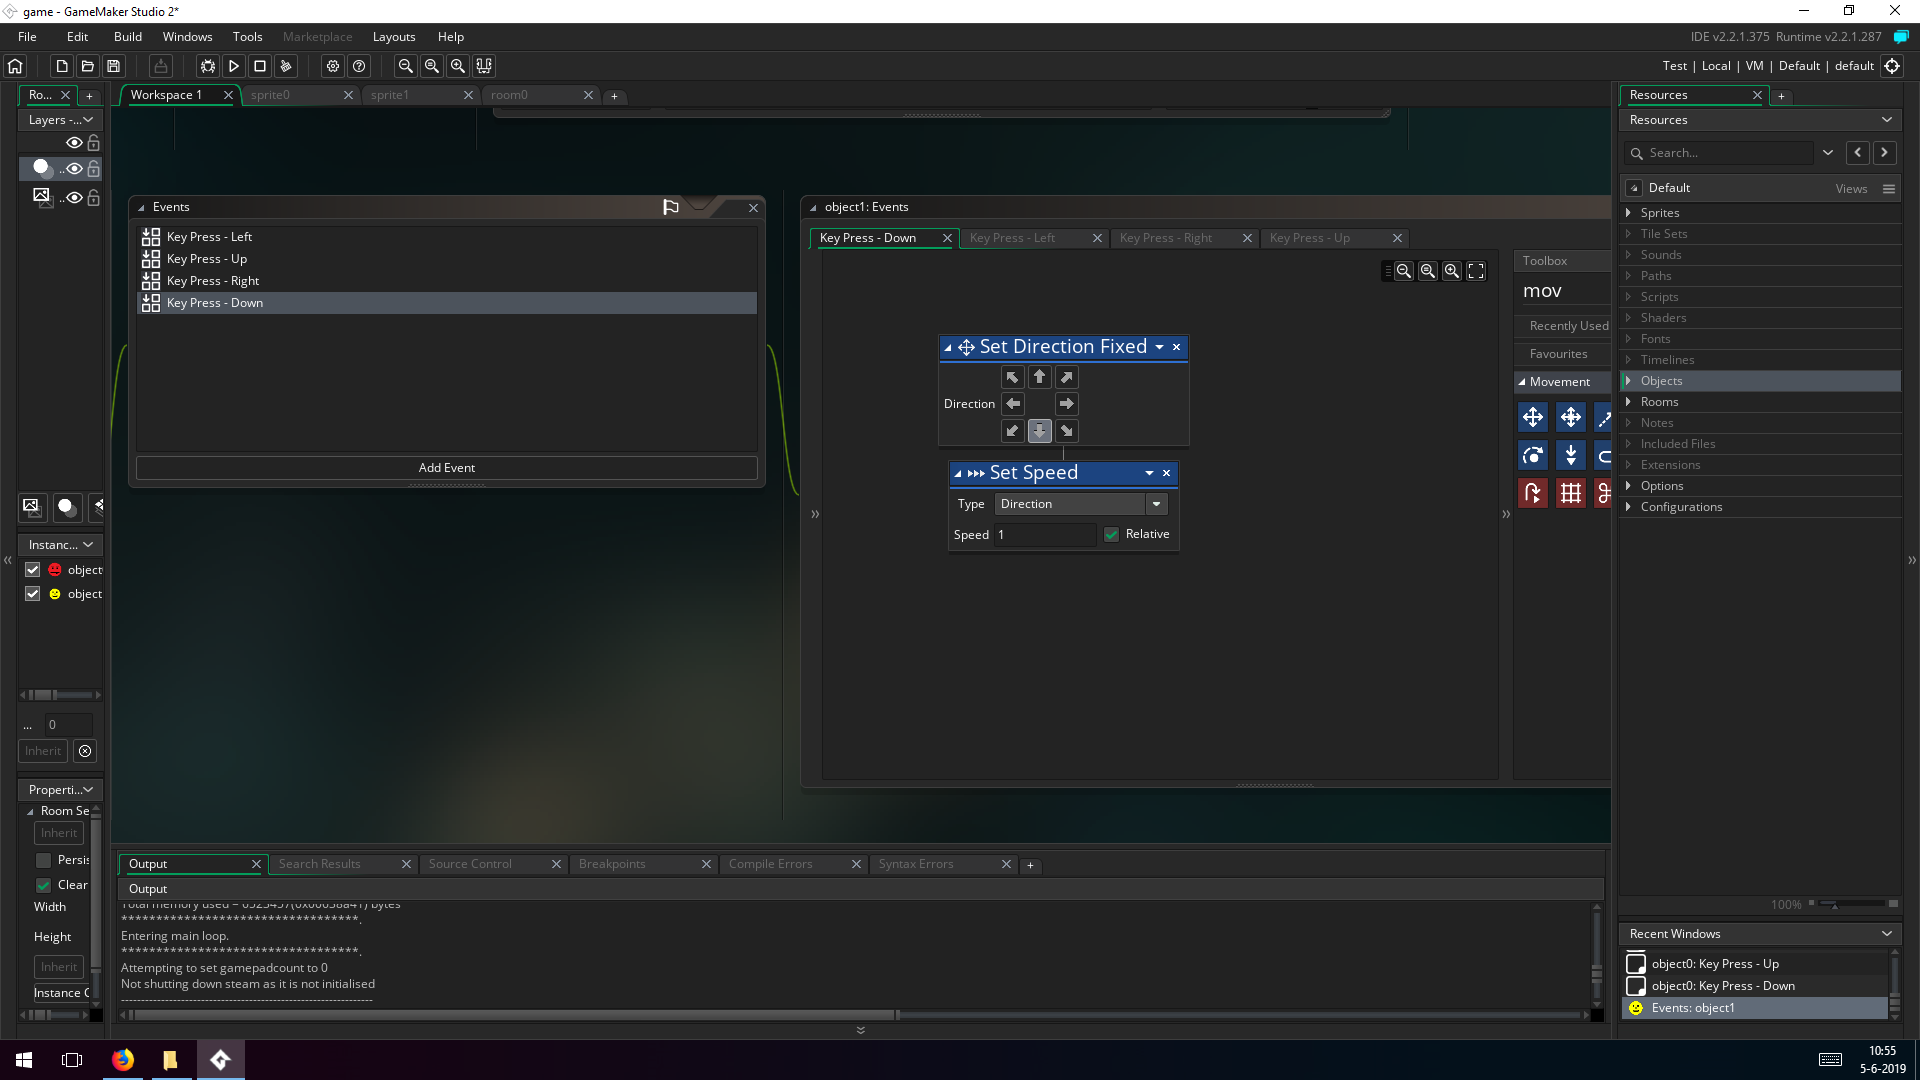Open the Build menu
The image size is (1920, 1080).
(128, 37)
